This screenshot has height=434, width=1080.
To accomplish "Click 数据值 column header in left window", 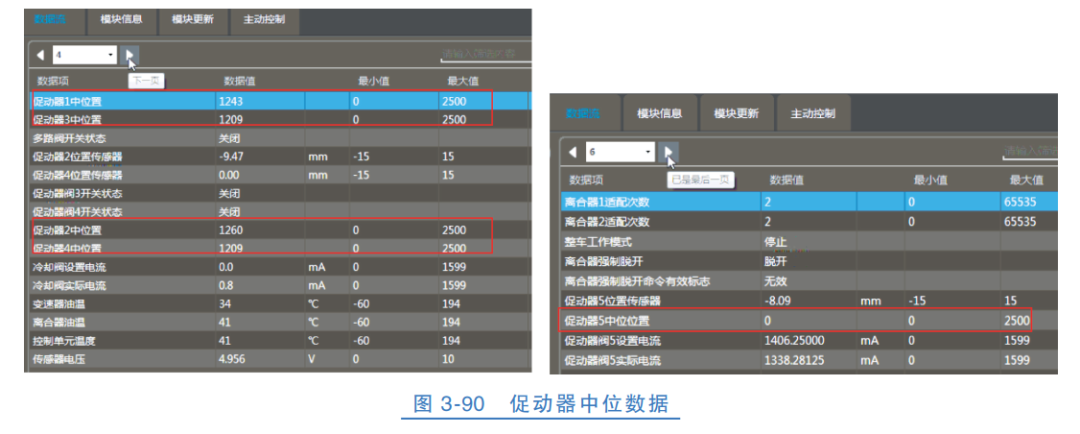I will coord(239,81).
